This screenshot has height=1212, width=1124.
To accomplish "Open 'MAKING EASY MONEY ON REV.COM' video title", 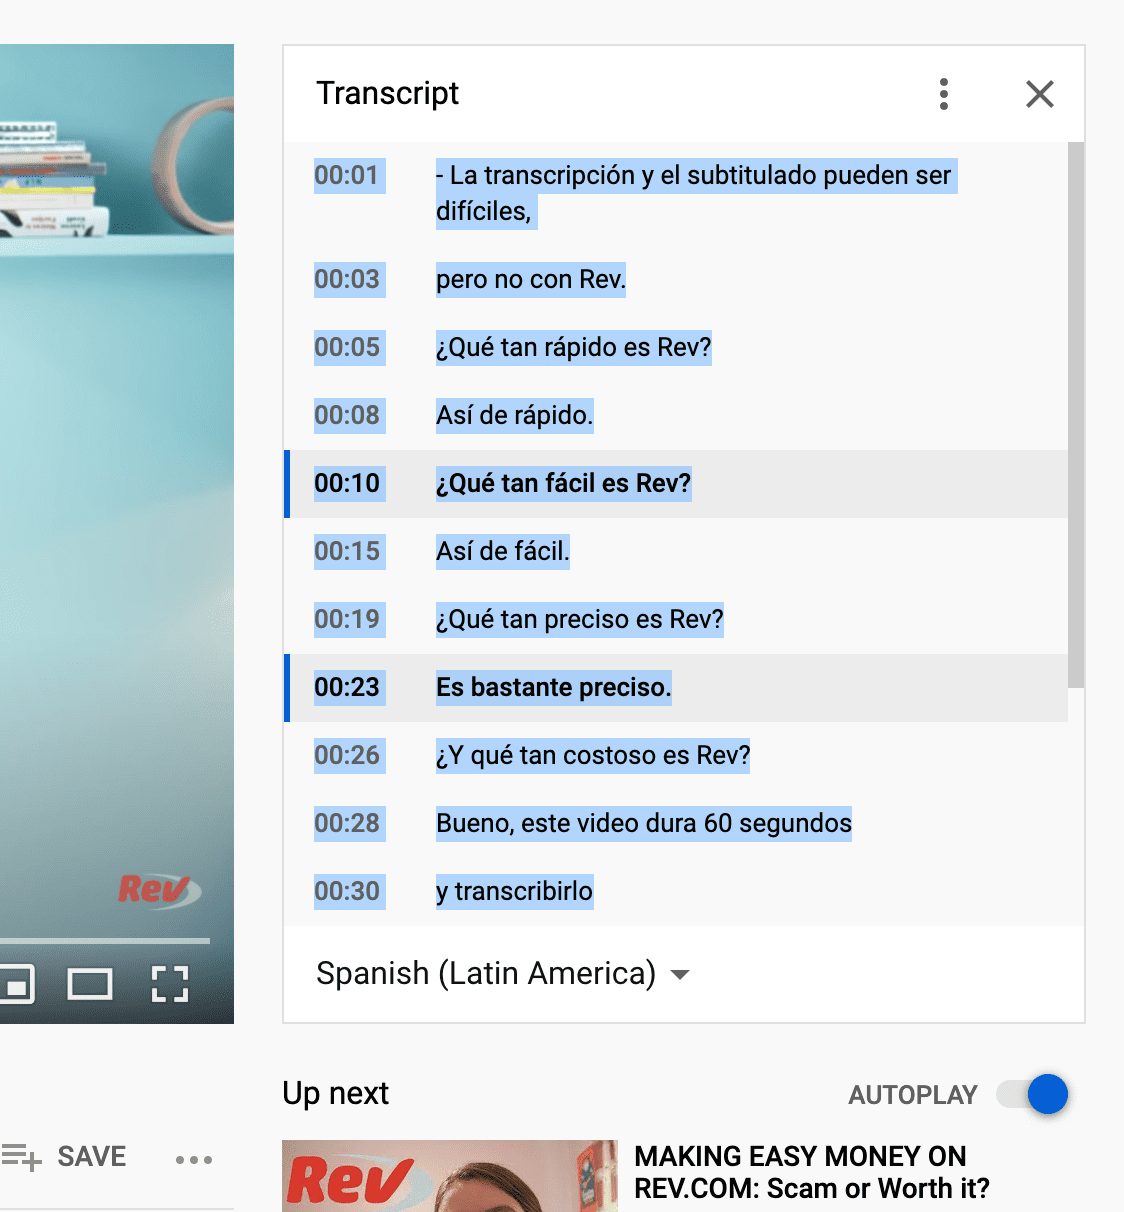I will pos(812,1173).
